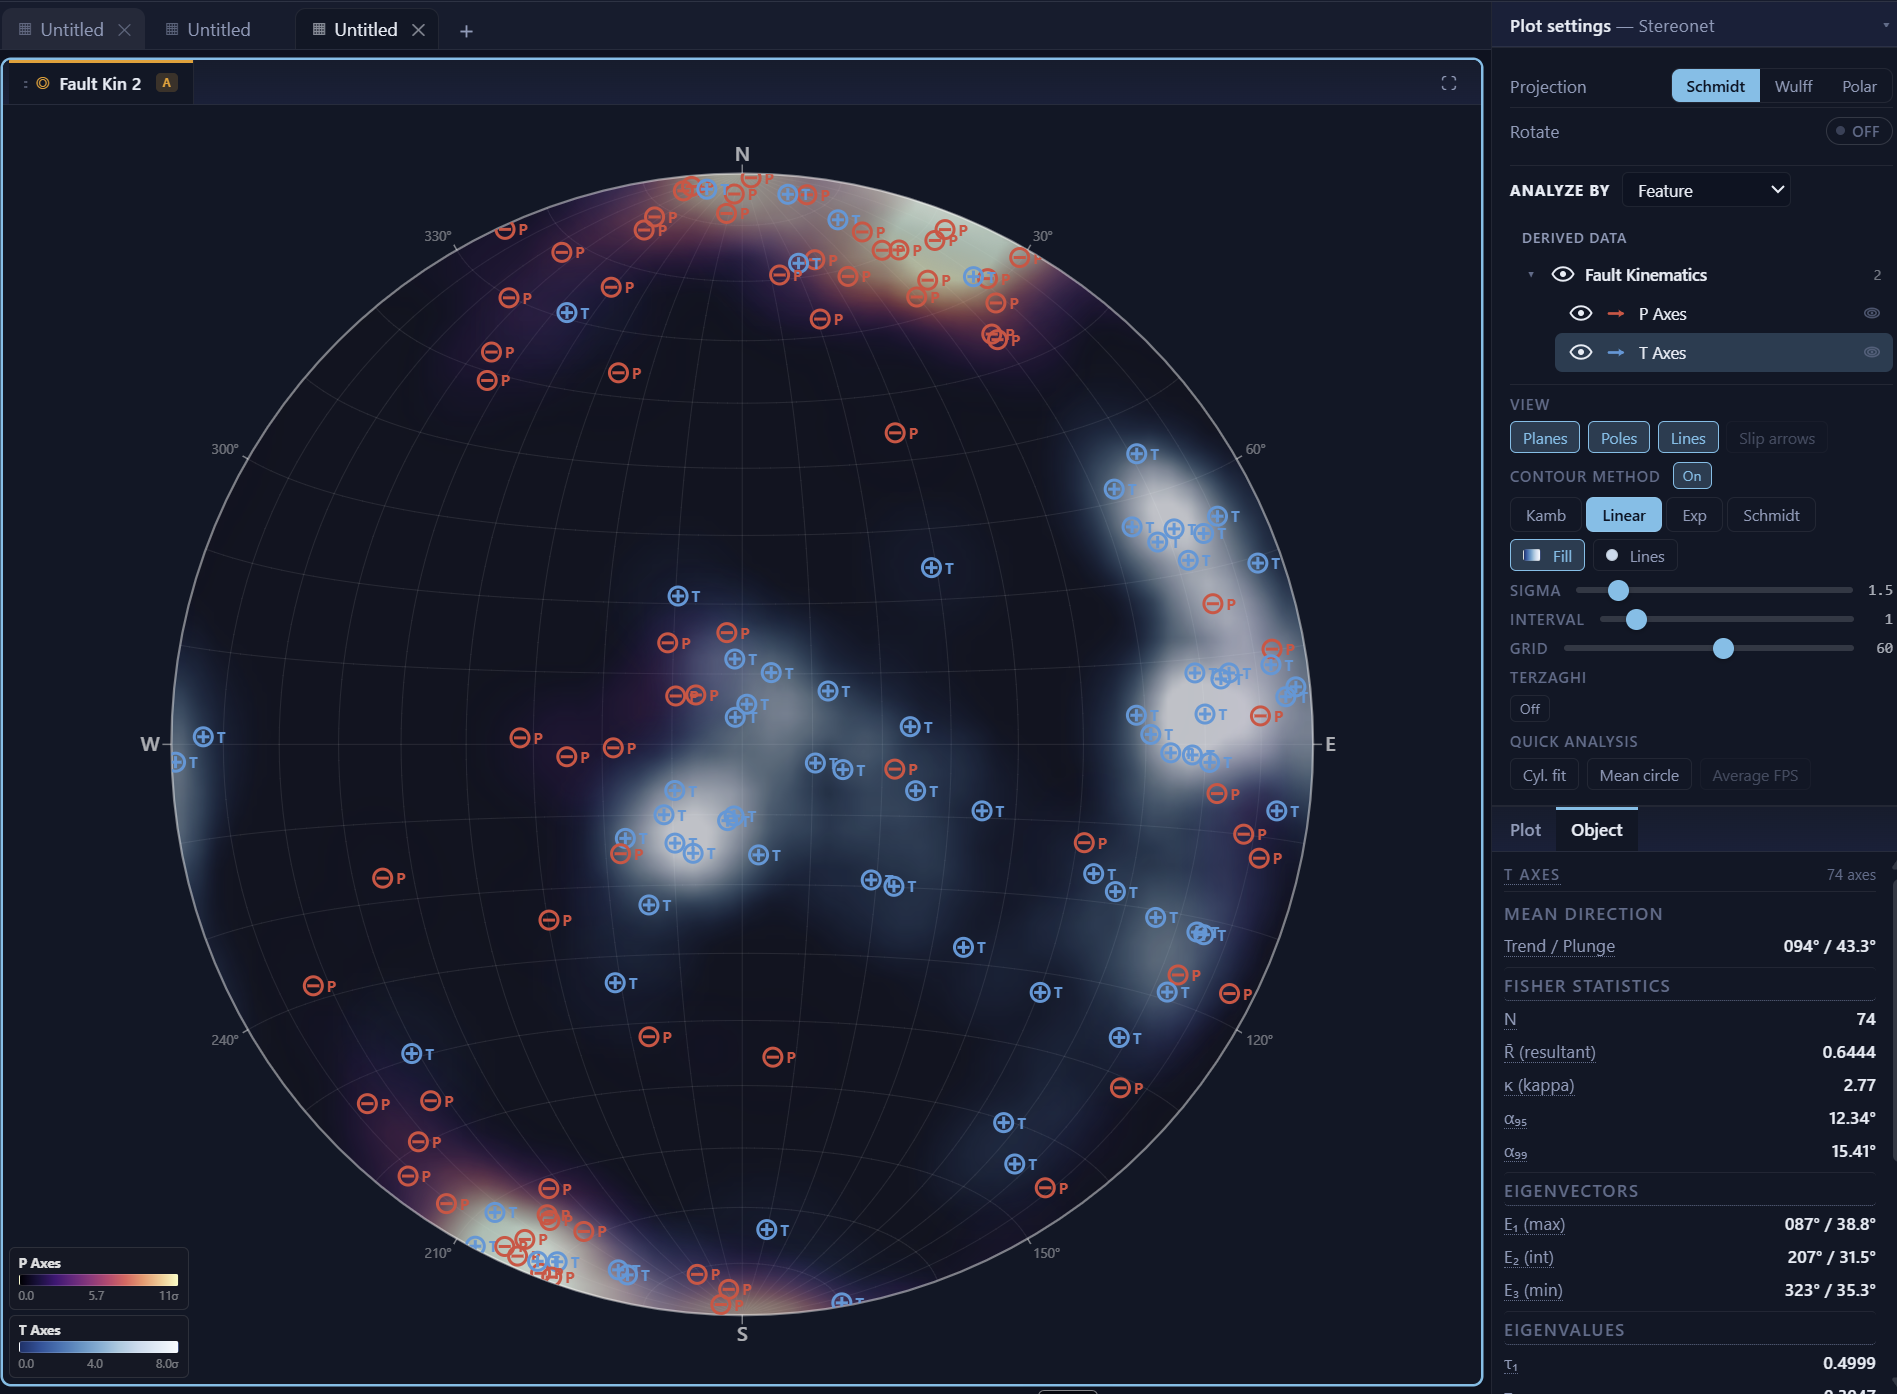Click the Average FPS button
Viewport: 1897px width, 1394px height.
[1755, 775]
